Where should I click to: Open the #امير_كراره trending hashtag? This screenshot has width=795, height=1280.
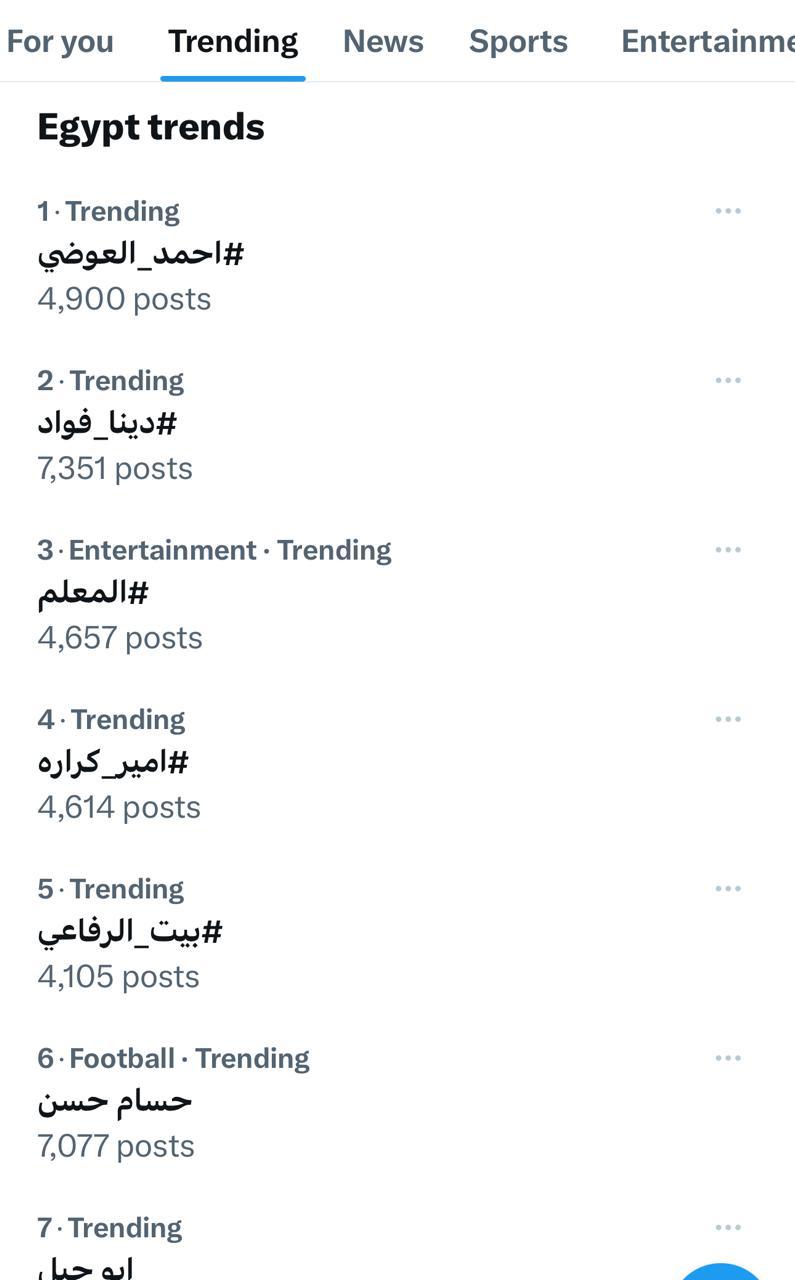click(113, 763)
